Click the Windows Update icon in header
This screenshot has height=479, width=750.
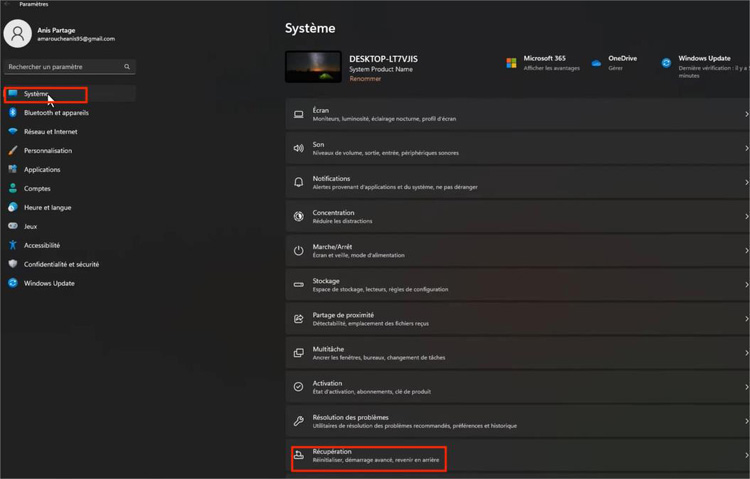666,63
